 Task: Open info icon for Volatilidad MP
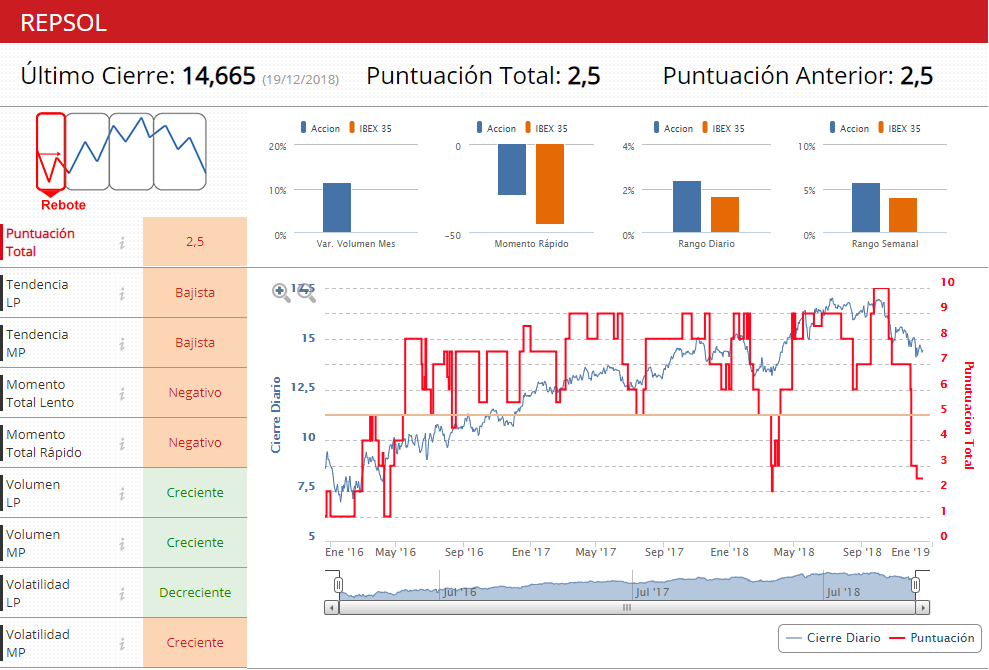click(x=122, y=643)
